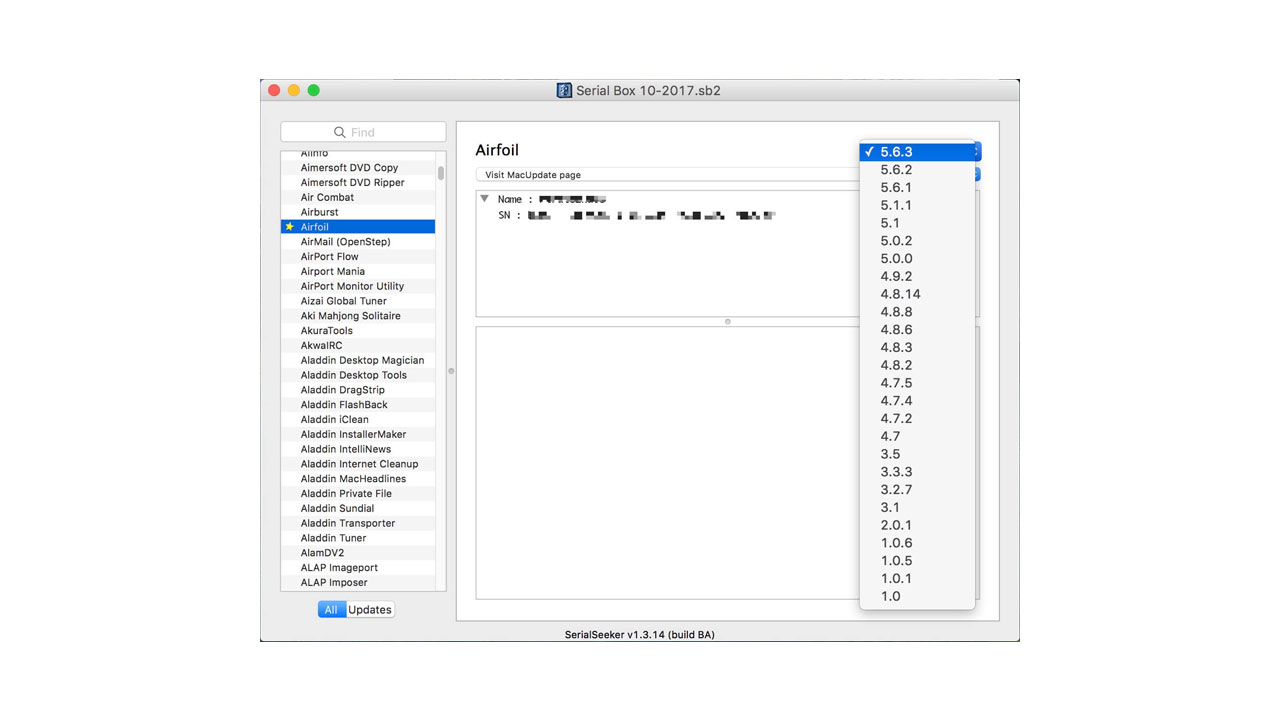
Task: Pick version 3.3.3
Action: [x=917, y=472]
